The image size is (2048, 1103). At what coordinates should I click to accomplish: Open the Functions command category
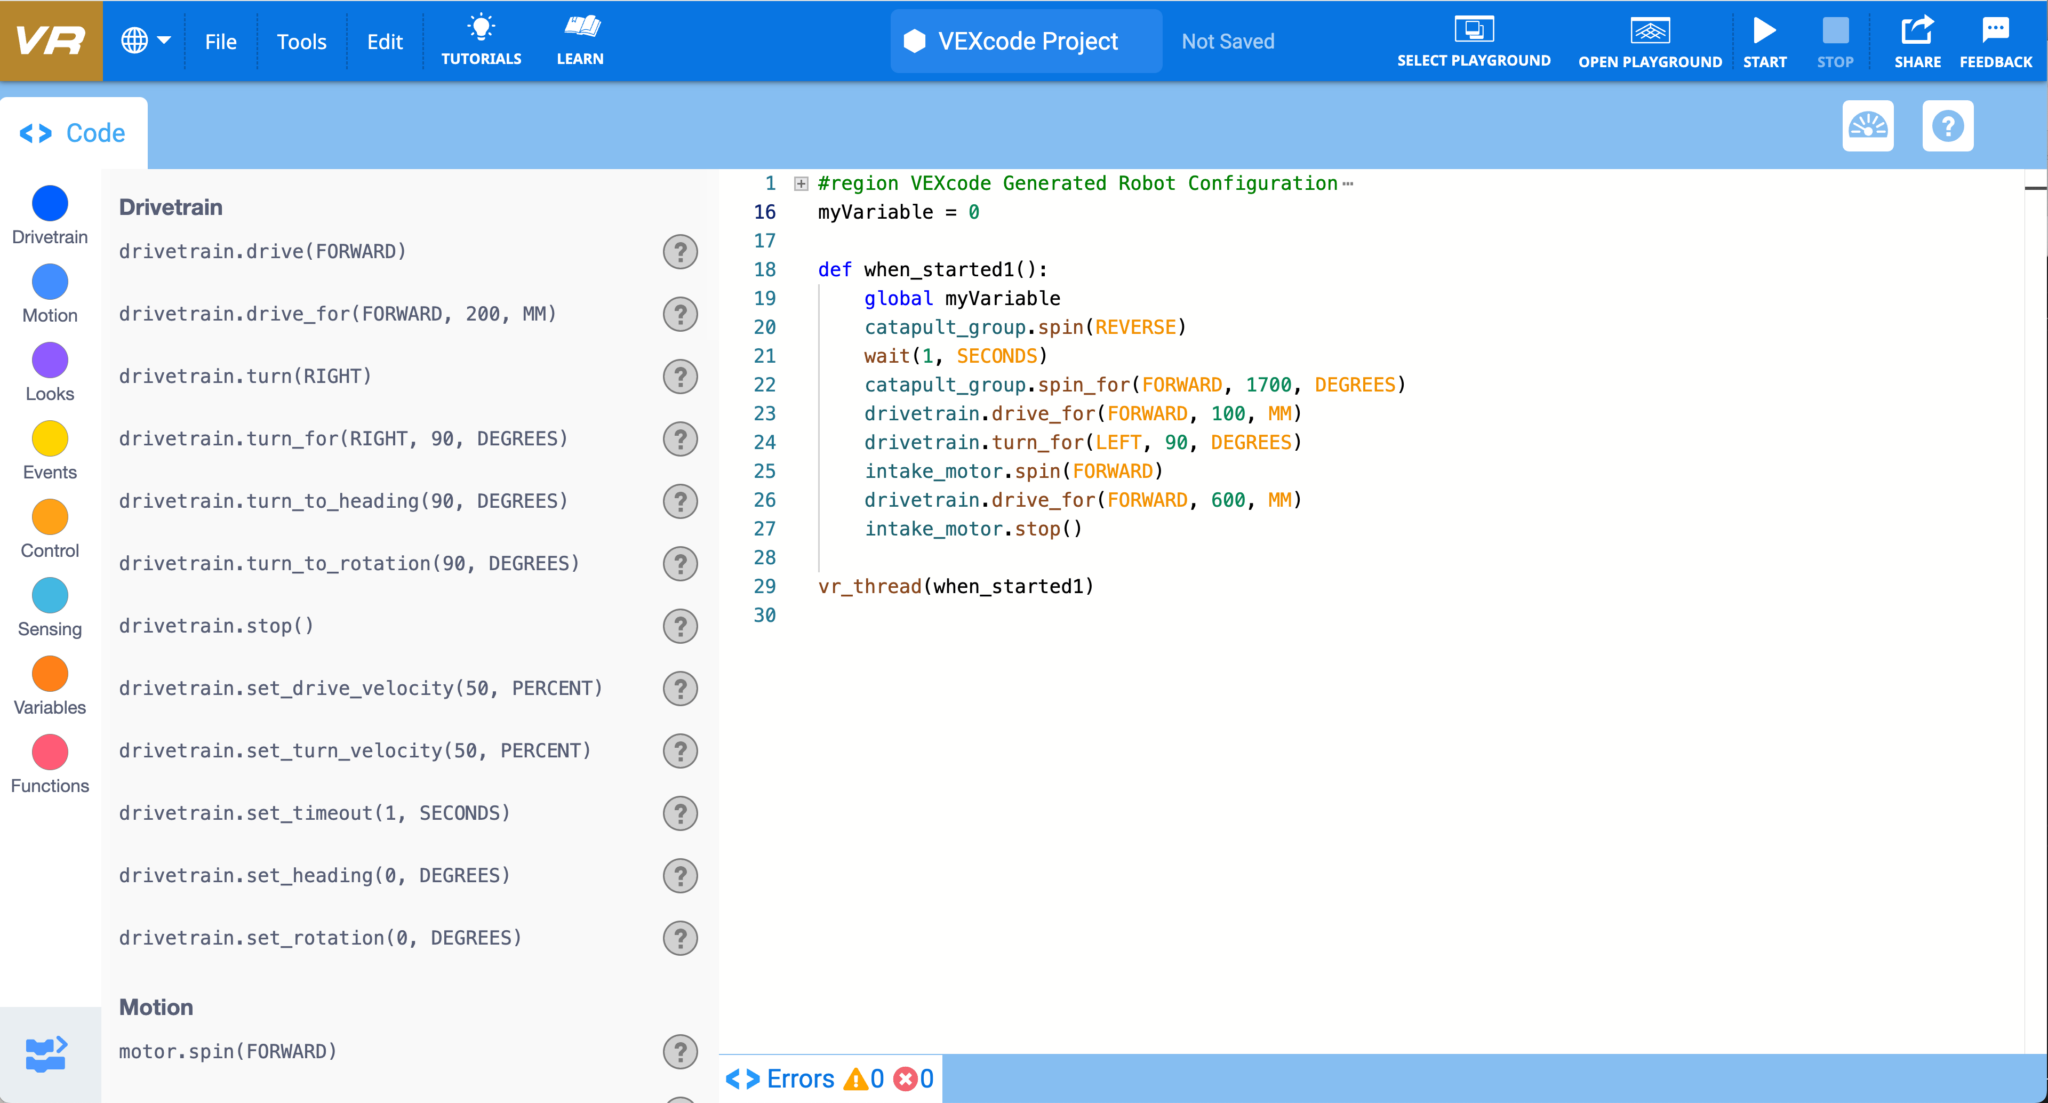click(x=49, y=751)
